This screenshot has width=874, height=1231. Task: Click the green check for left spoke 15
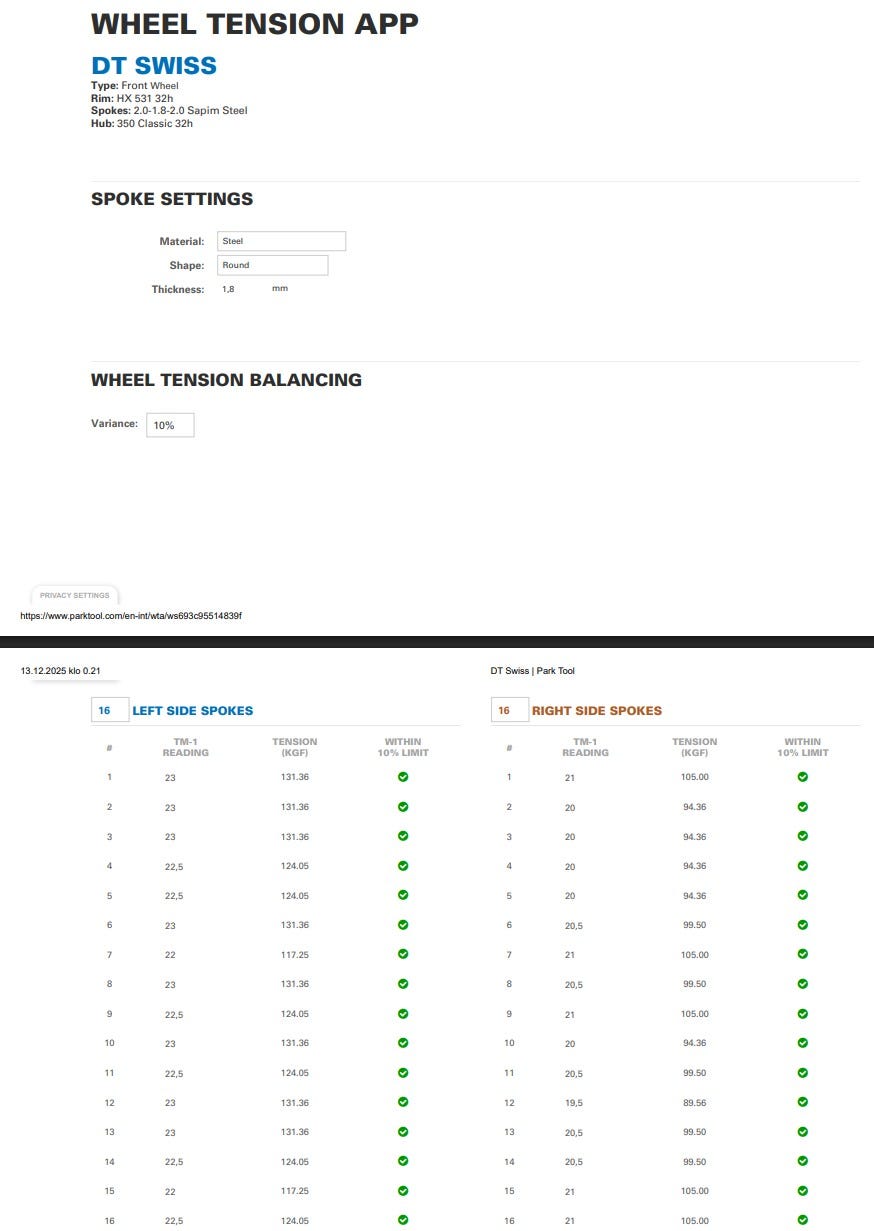click(403, 1191)
